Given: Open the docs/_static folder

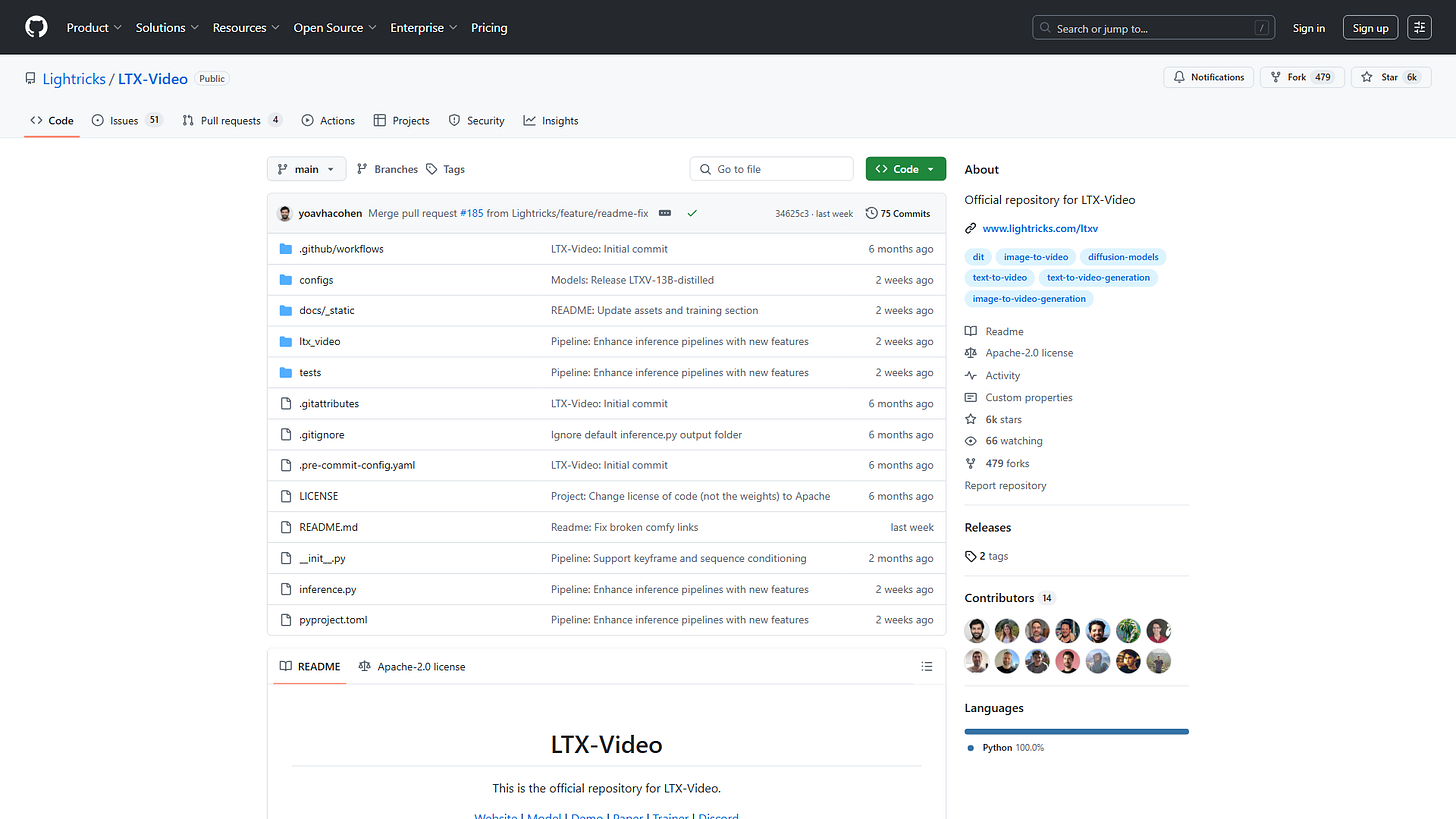Looking at the screenshot, I should pyautogui.click(x=327, y=311).
